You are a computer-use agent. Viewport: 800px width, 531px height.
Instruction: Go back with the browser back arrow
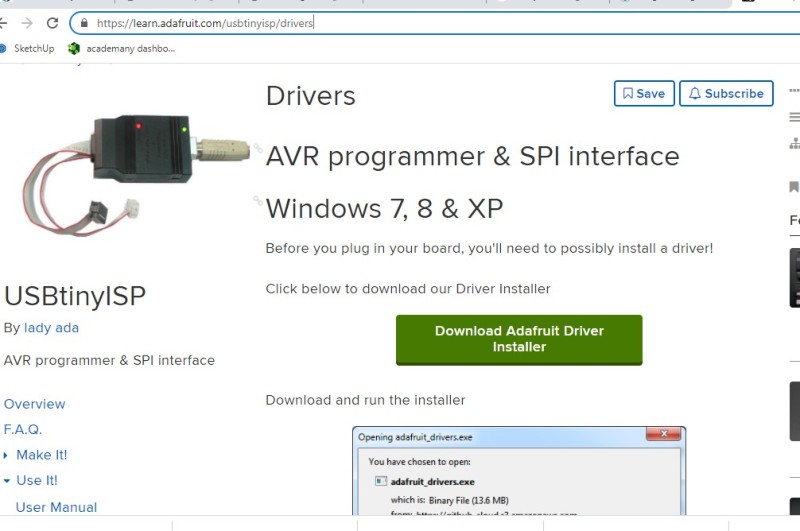[3, 23]
